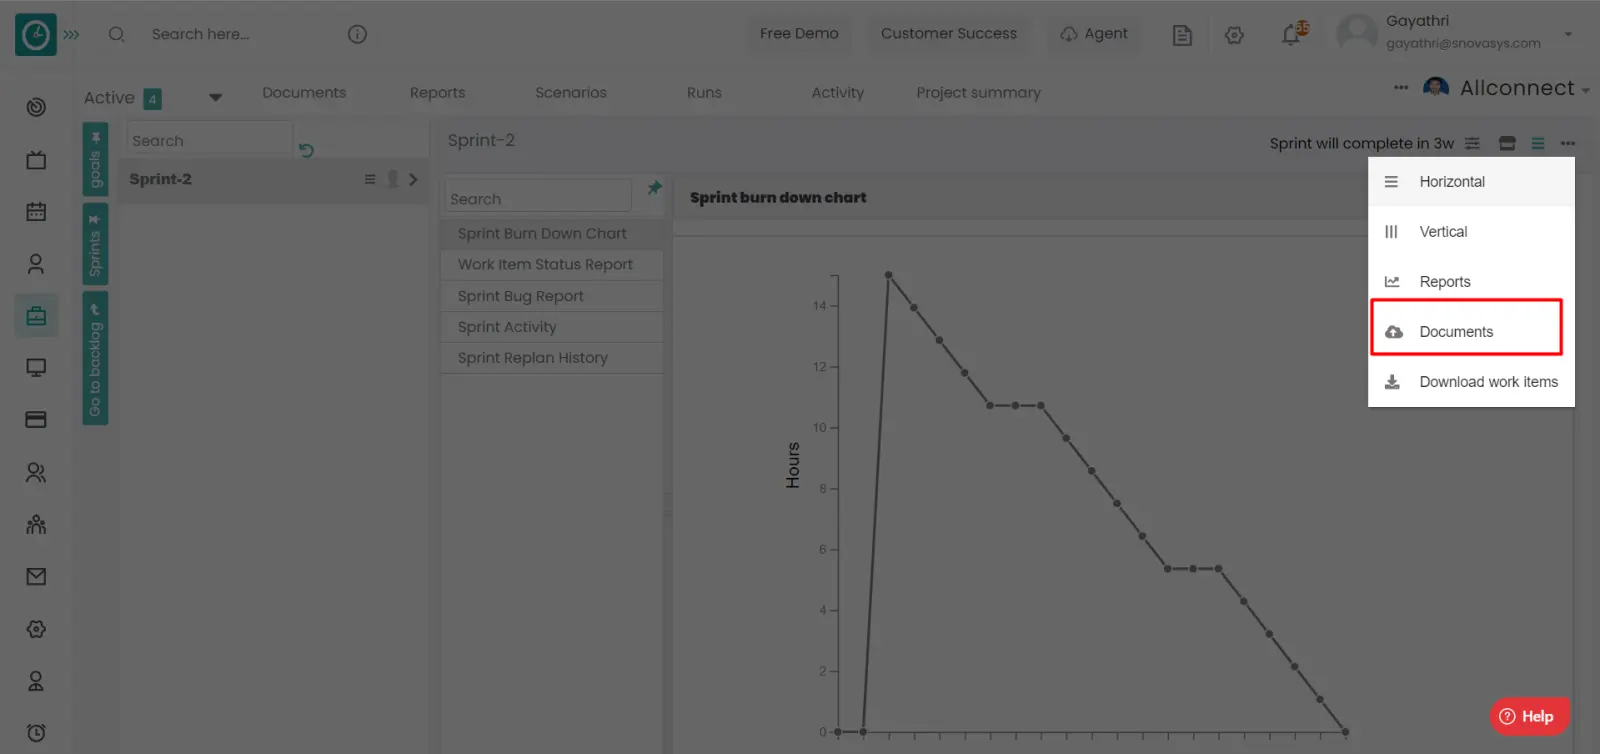
Task: Open the monitor icon in left sidebar
Action: coord(36,368)
